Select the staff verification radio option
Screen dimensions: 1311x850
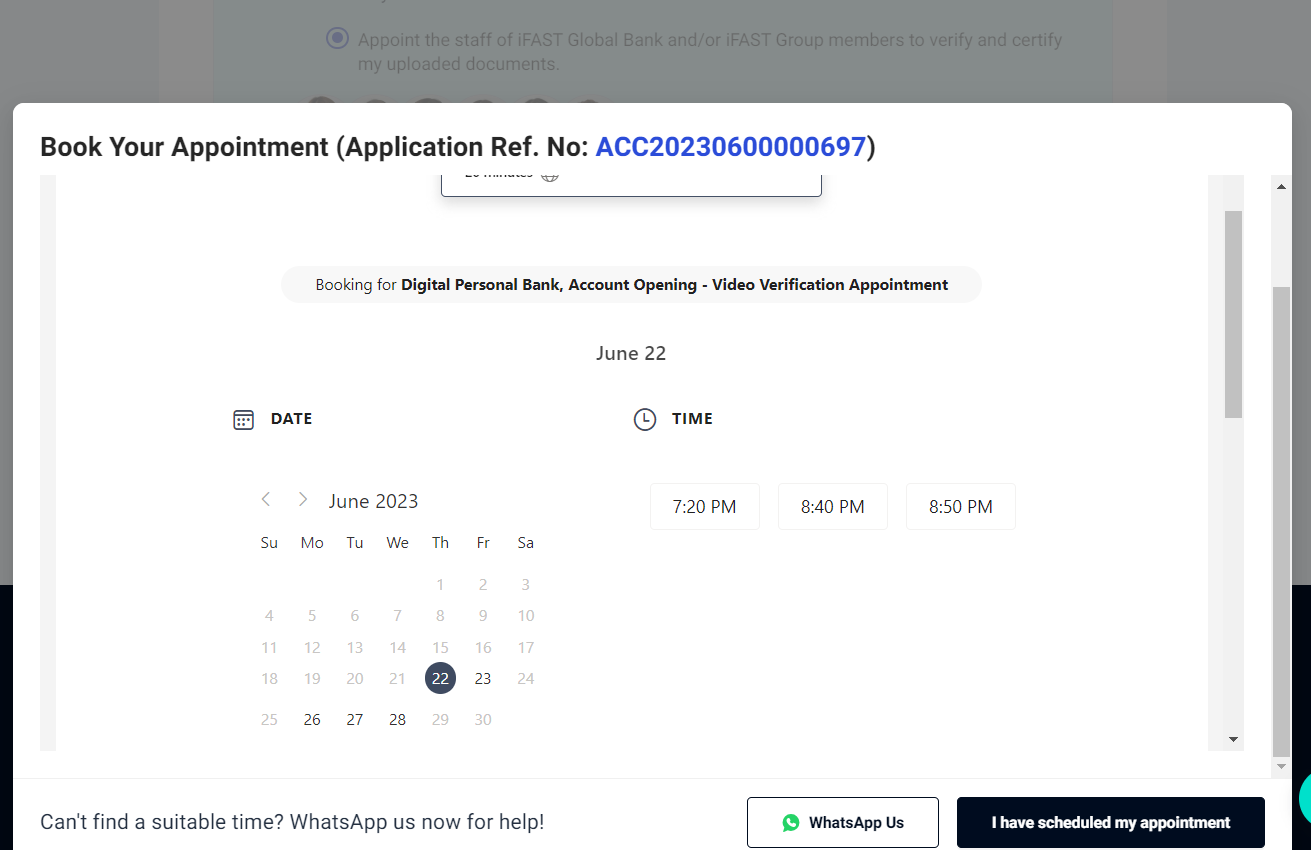tap(338, 39)
